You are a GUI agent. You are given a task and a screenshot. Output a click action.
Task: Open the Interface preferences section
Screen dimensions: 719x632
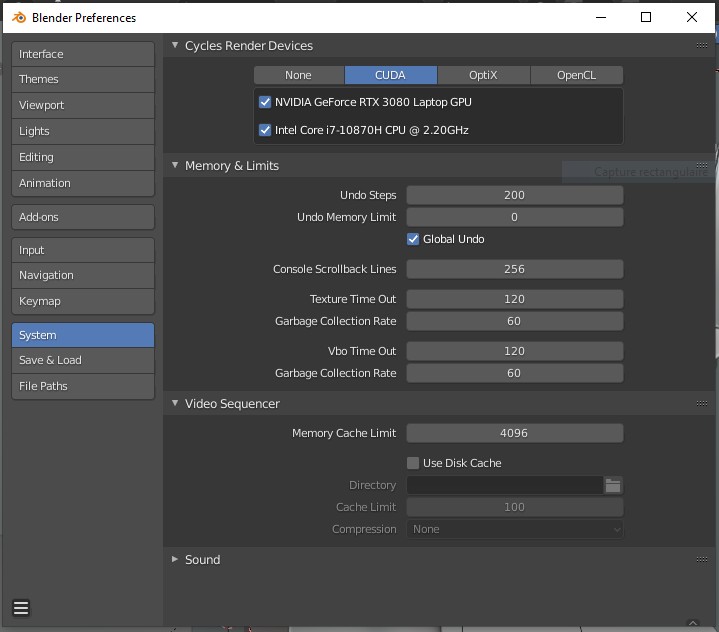pos(83,54)
